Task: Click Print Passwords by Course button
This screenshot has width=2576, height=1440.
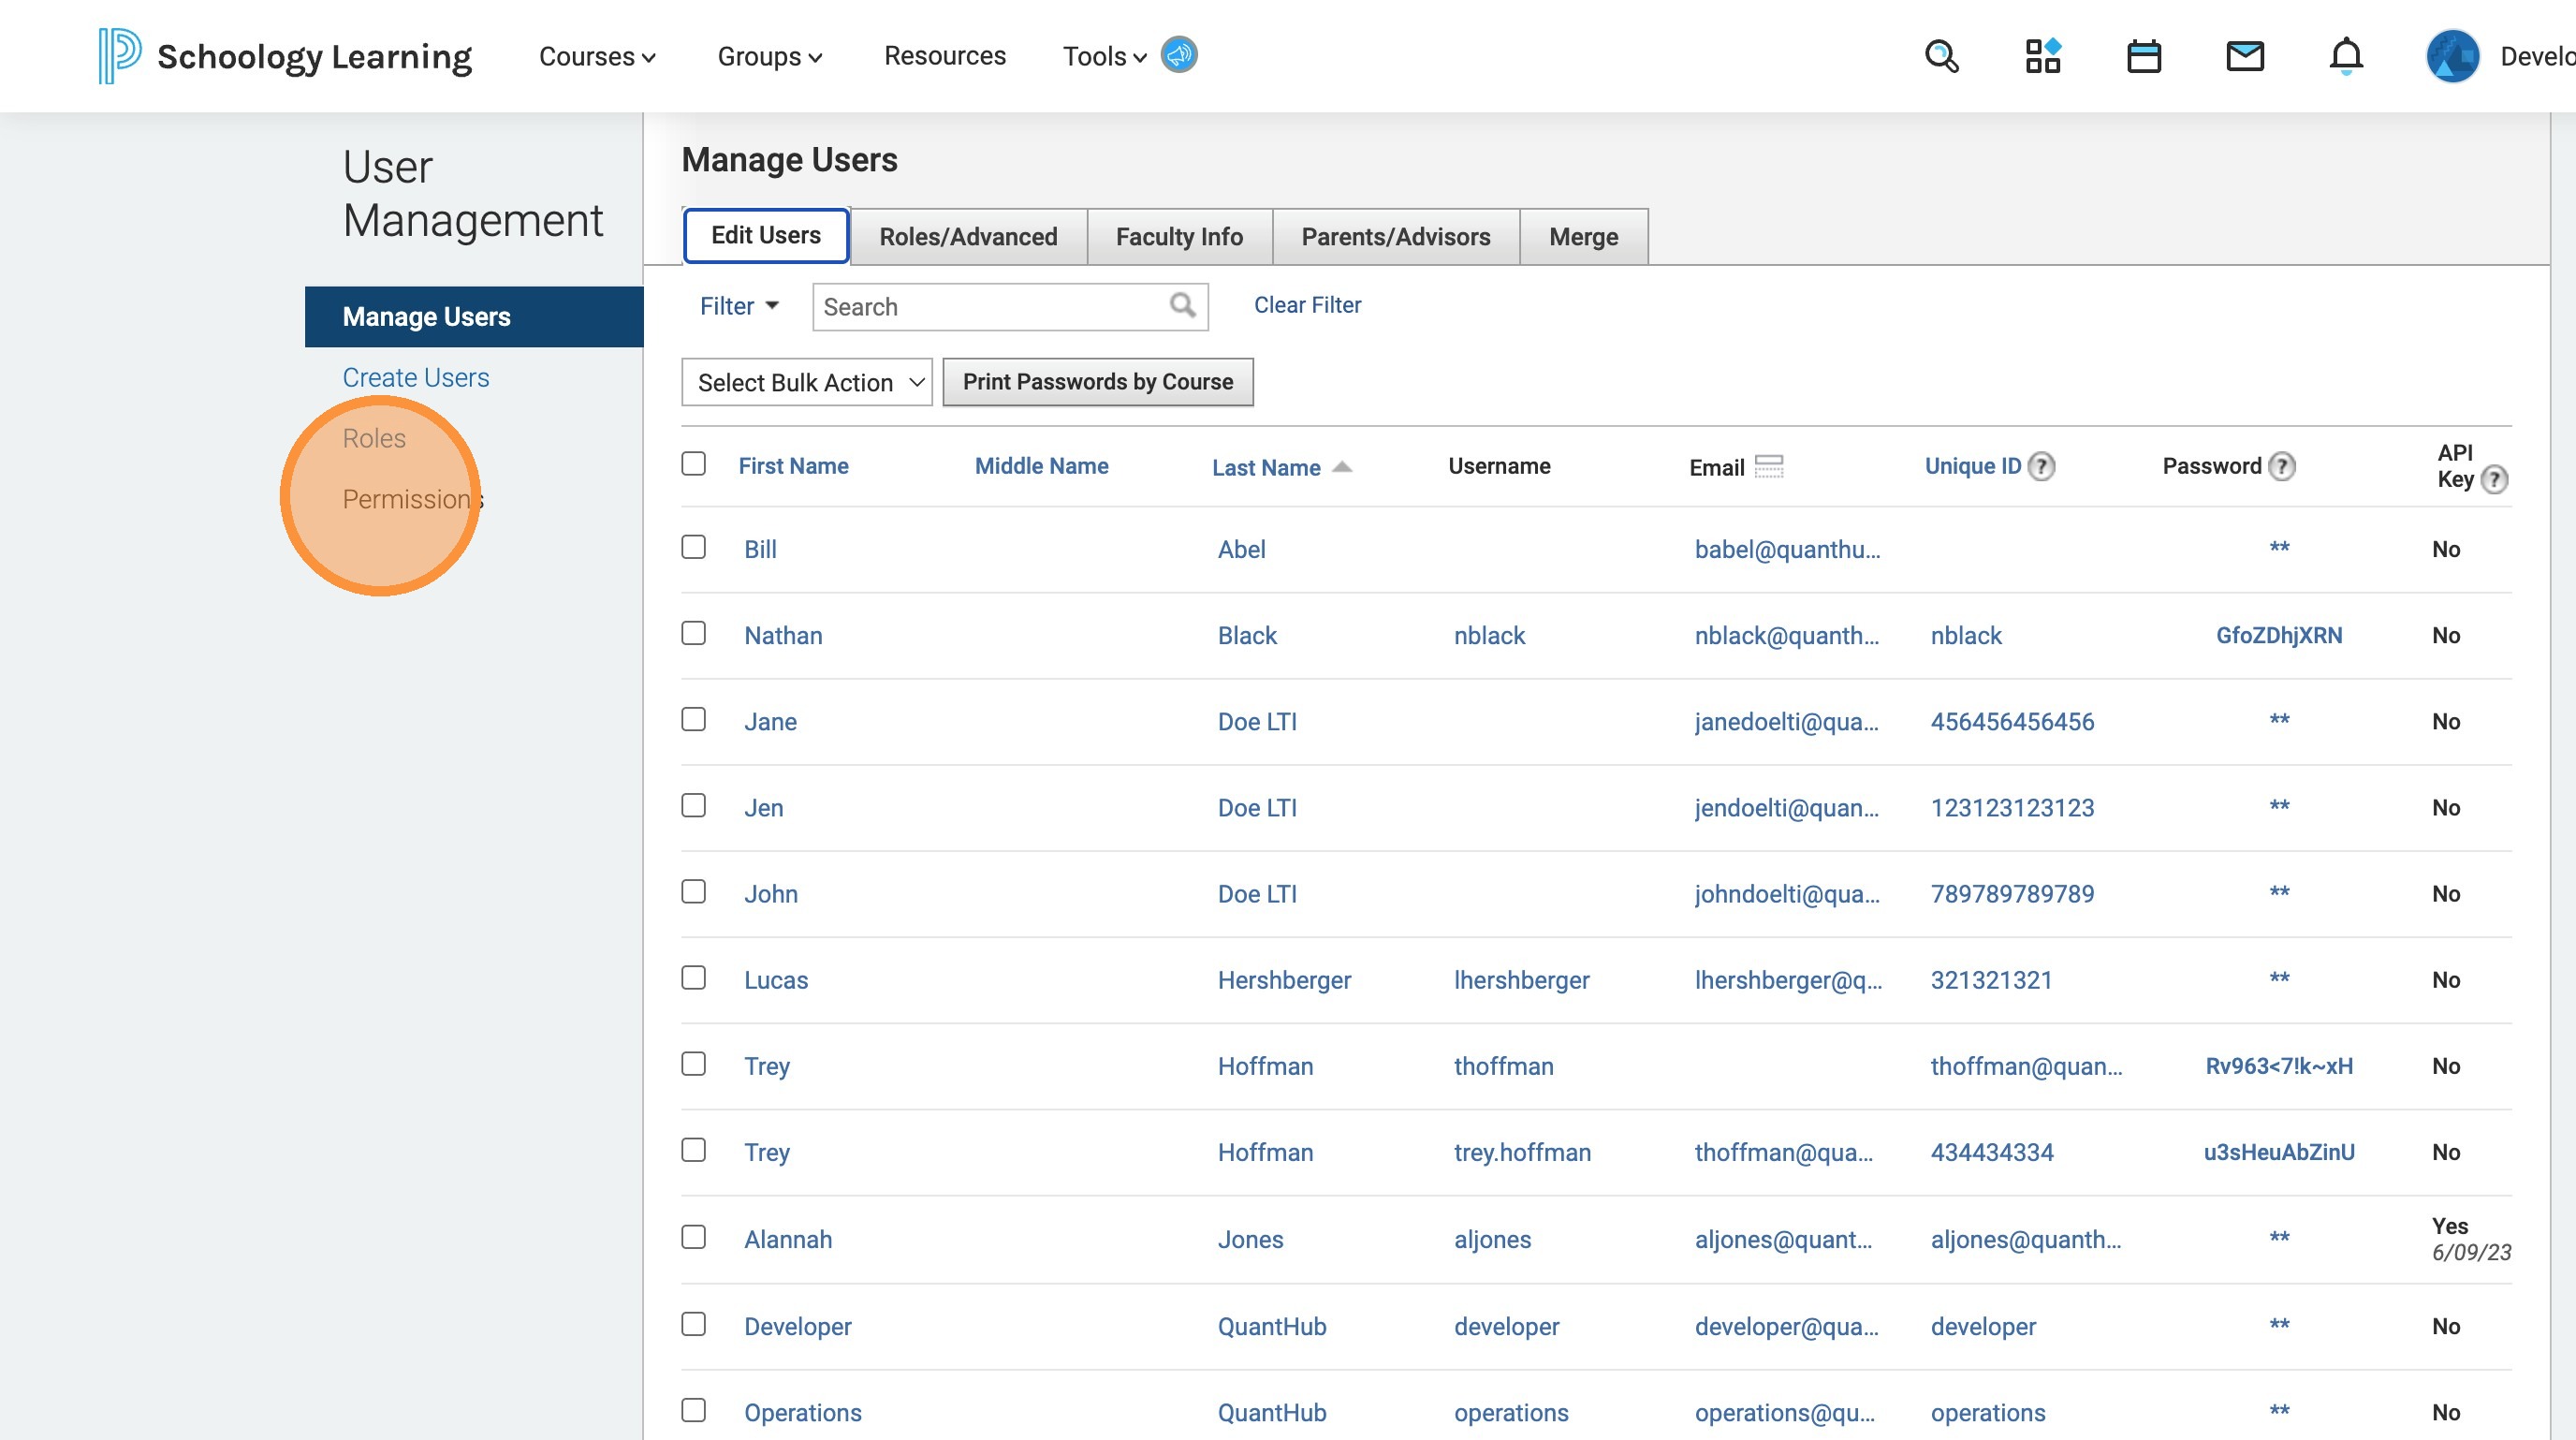Action: coord(1097,382)
